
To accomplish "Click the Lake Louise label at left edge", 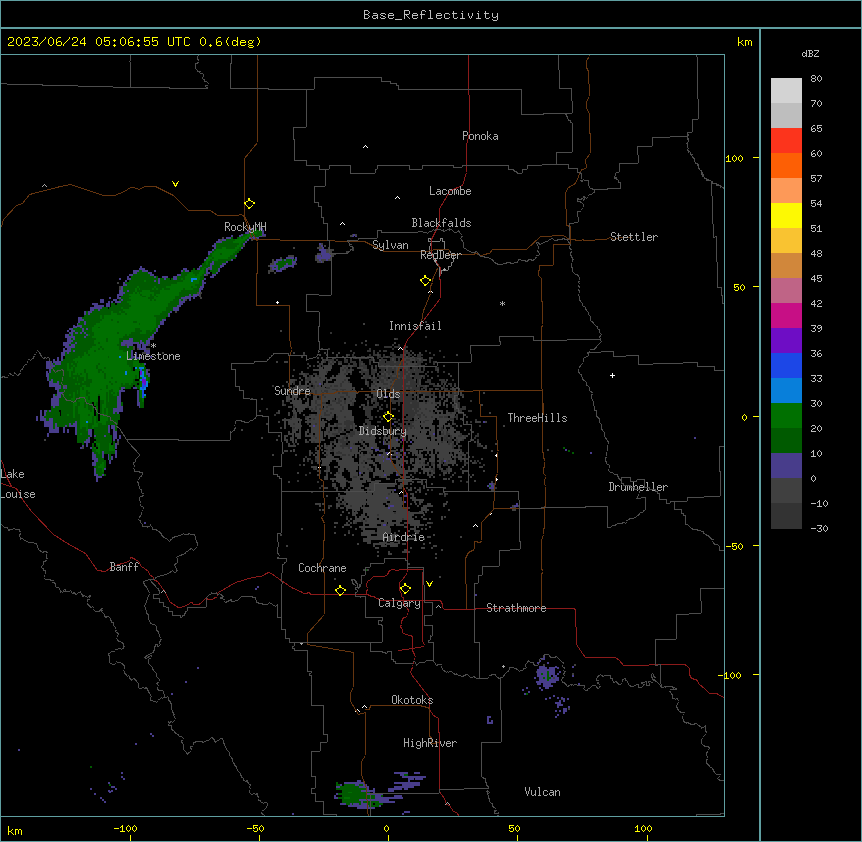I will coord(18,484).
